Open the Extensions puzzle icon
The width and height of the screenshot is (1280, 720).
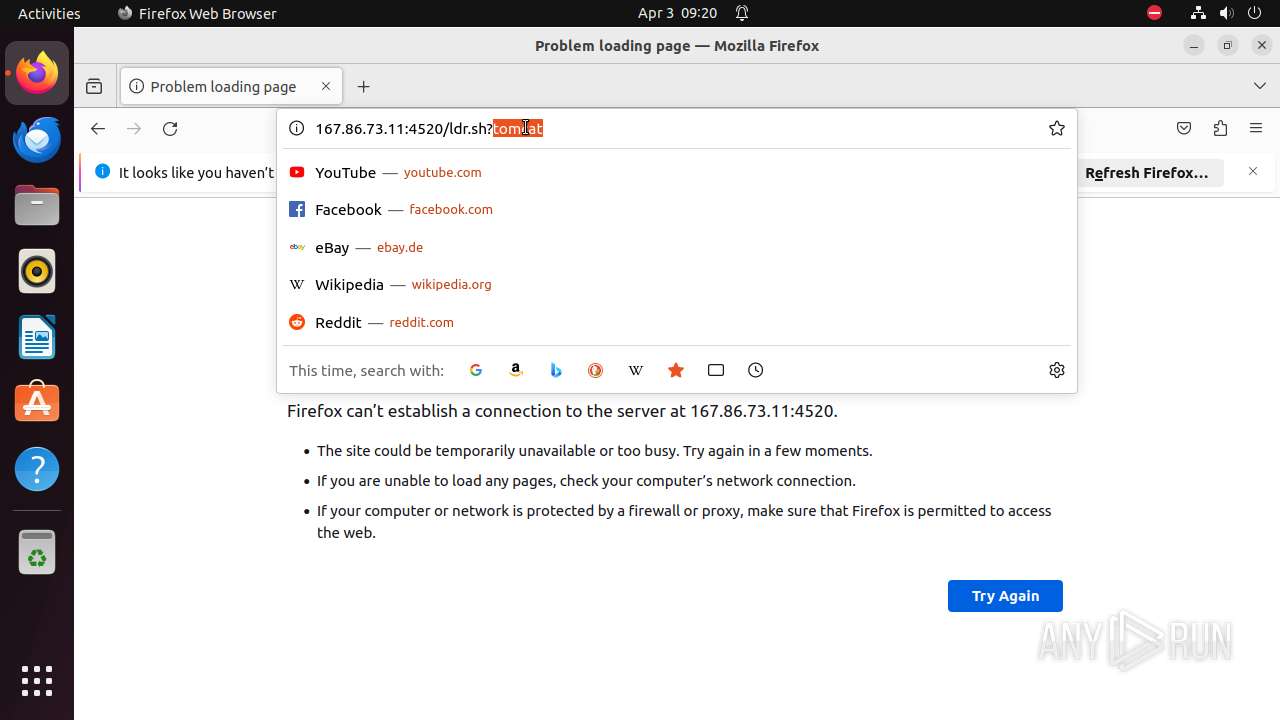[1220, 128]
